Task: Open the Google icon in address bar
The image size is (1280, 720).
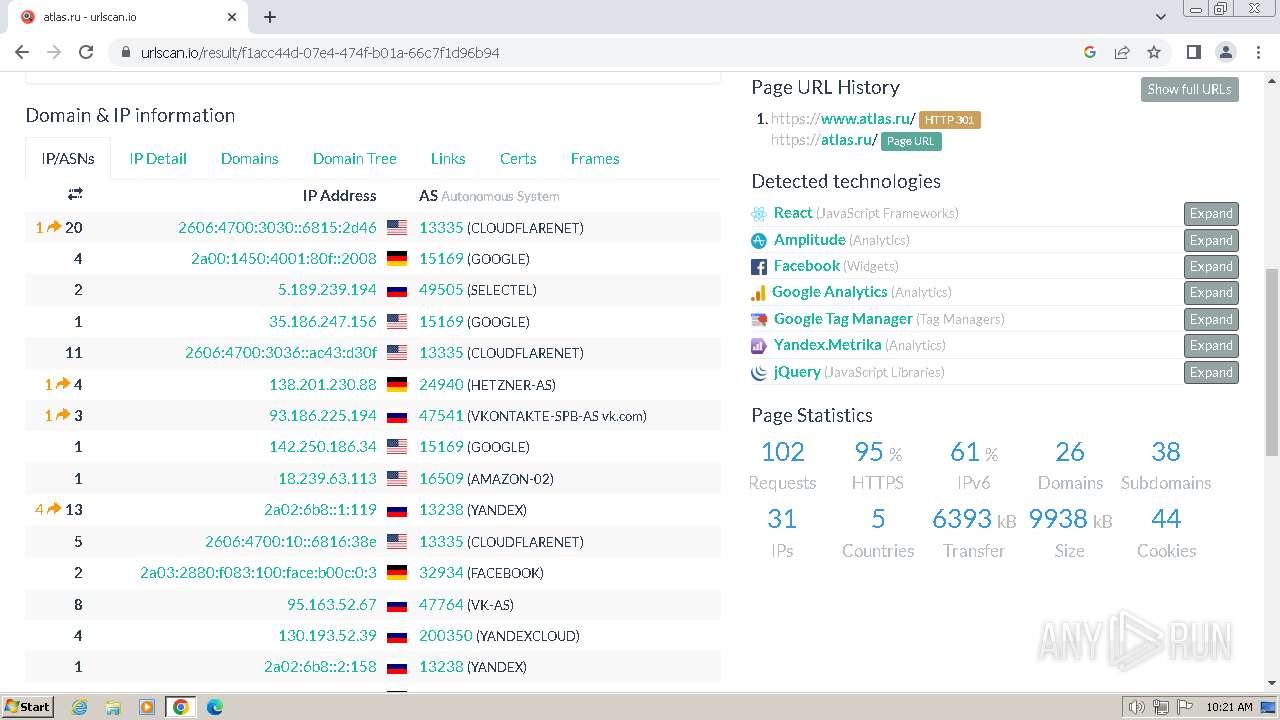Action: tap(1090, 52)
